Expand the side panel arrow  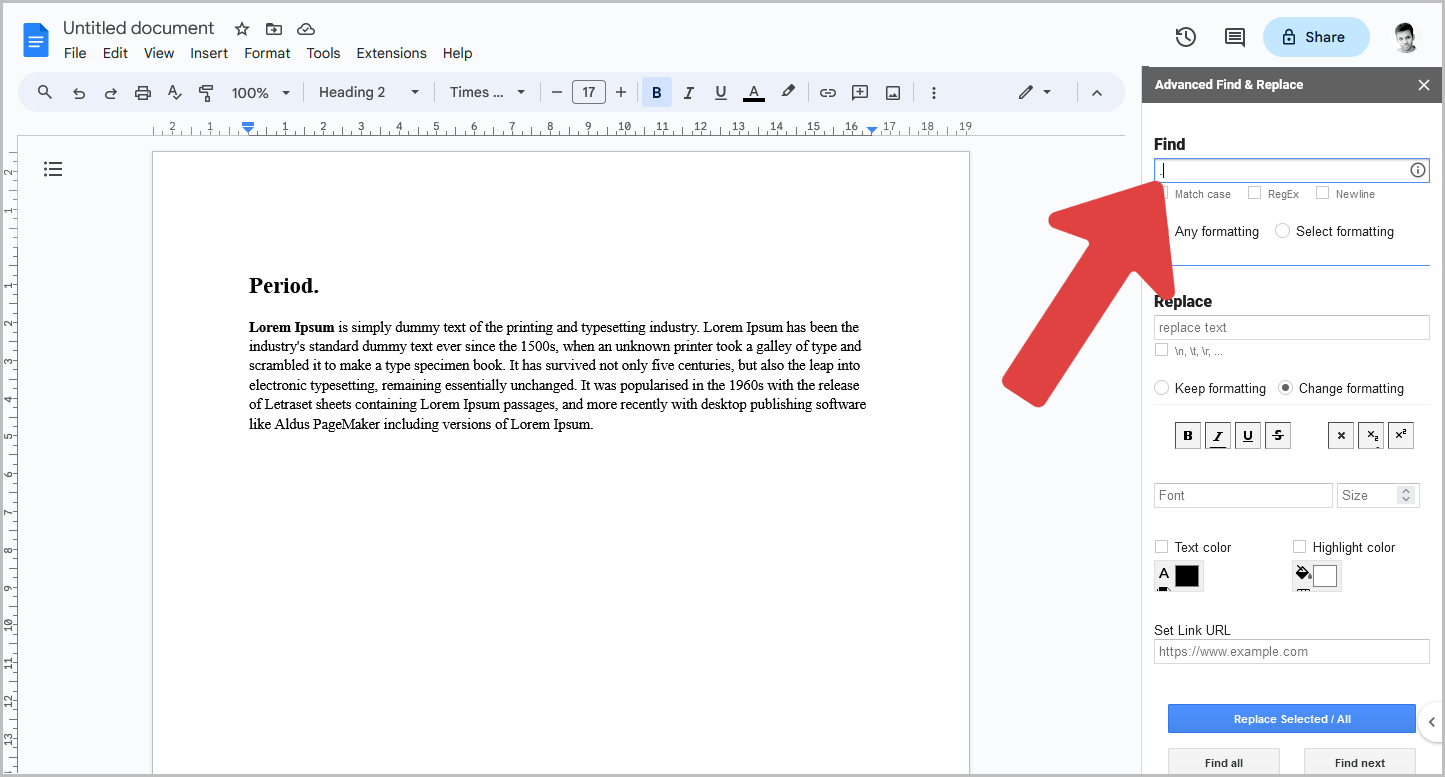click(1432, 722)
